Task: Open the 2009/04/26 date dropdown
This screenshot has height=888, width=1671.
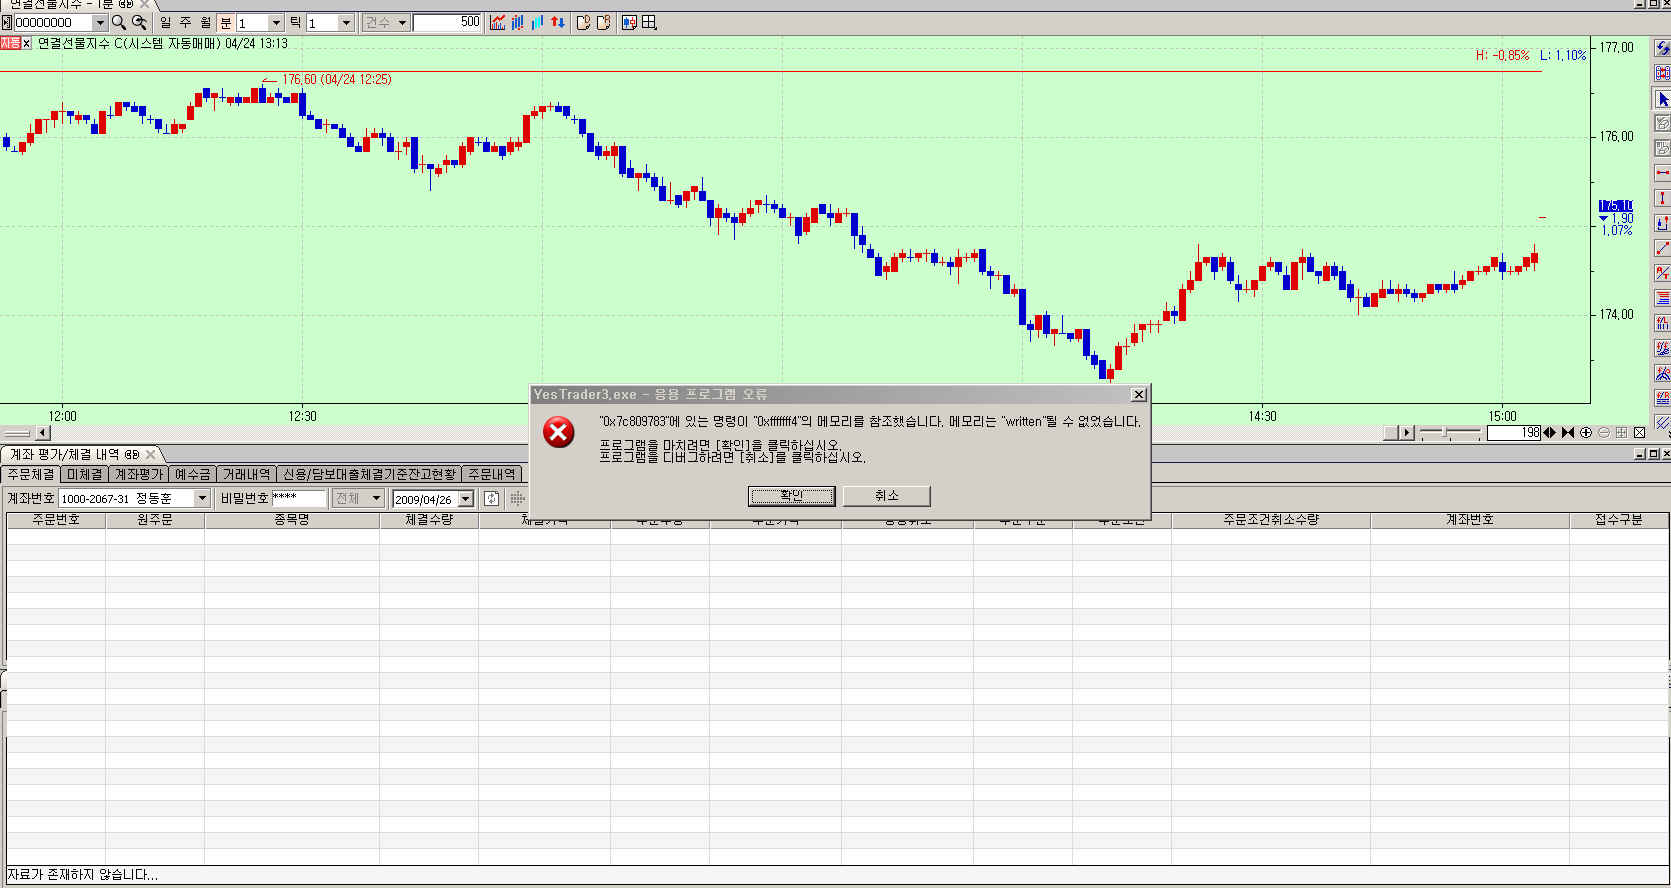Action: pyautogui.click(x=465, y=499)
